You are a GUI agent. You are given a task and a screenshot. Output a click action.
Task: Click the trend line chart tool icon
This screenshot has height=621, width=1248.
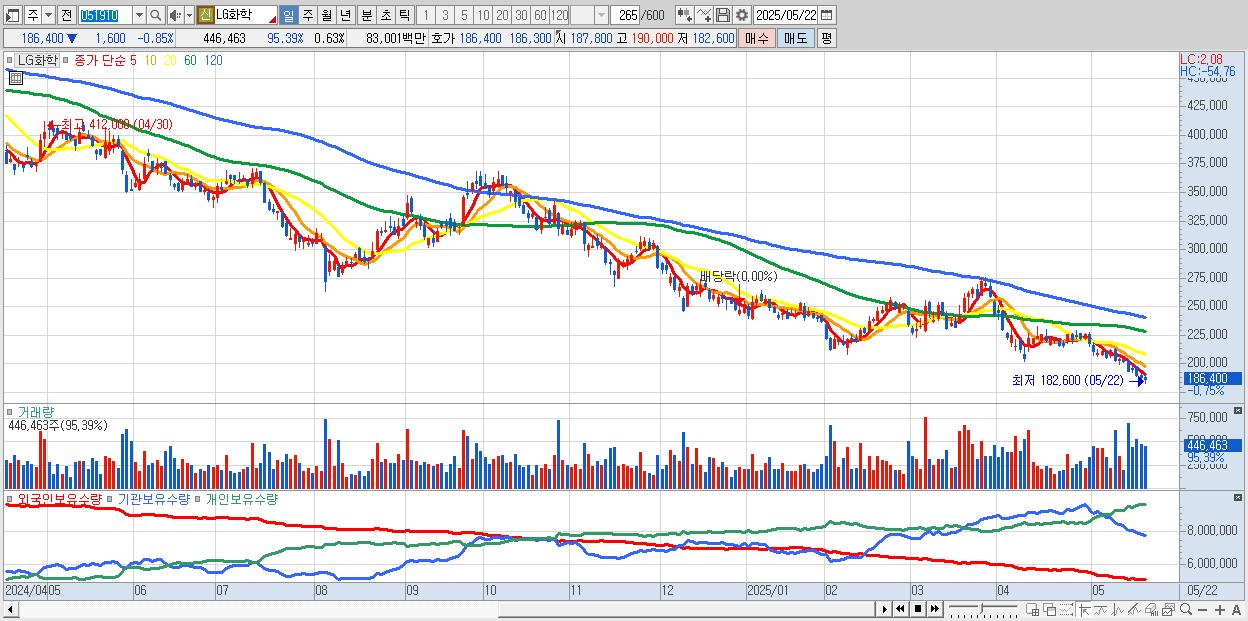1102,610
